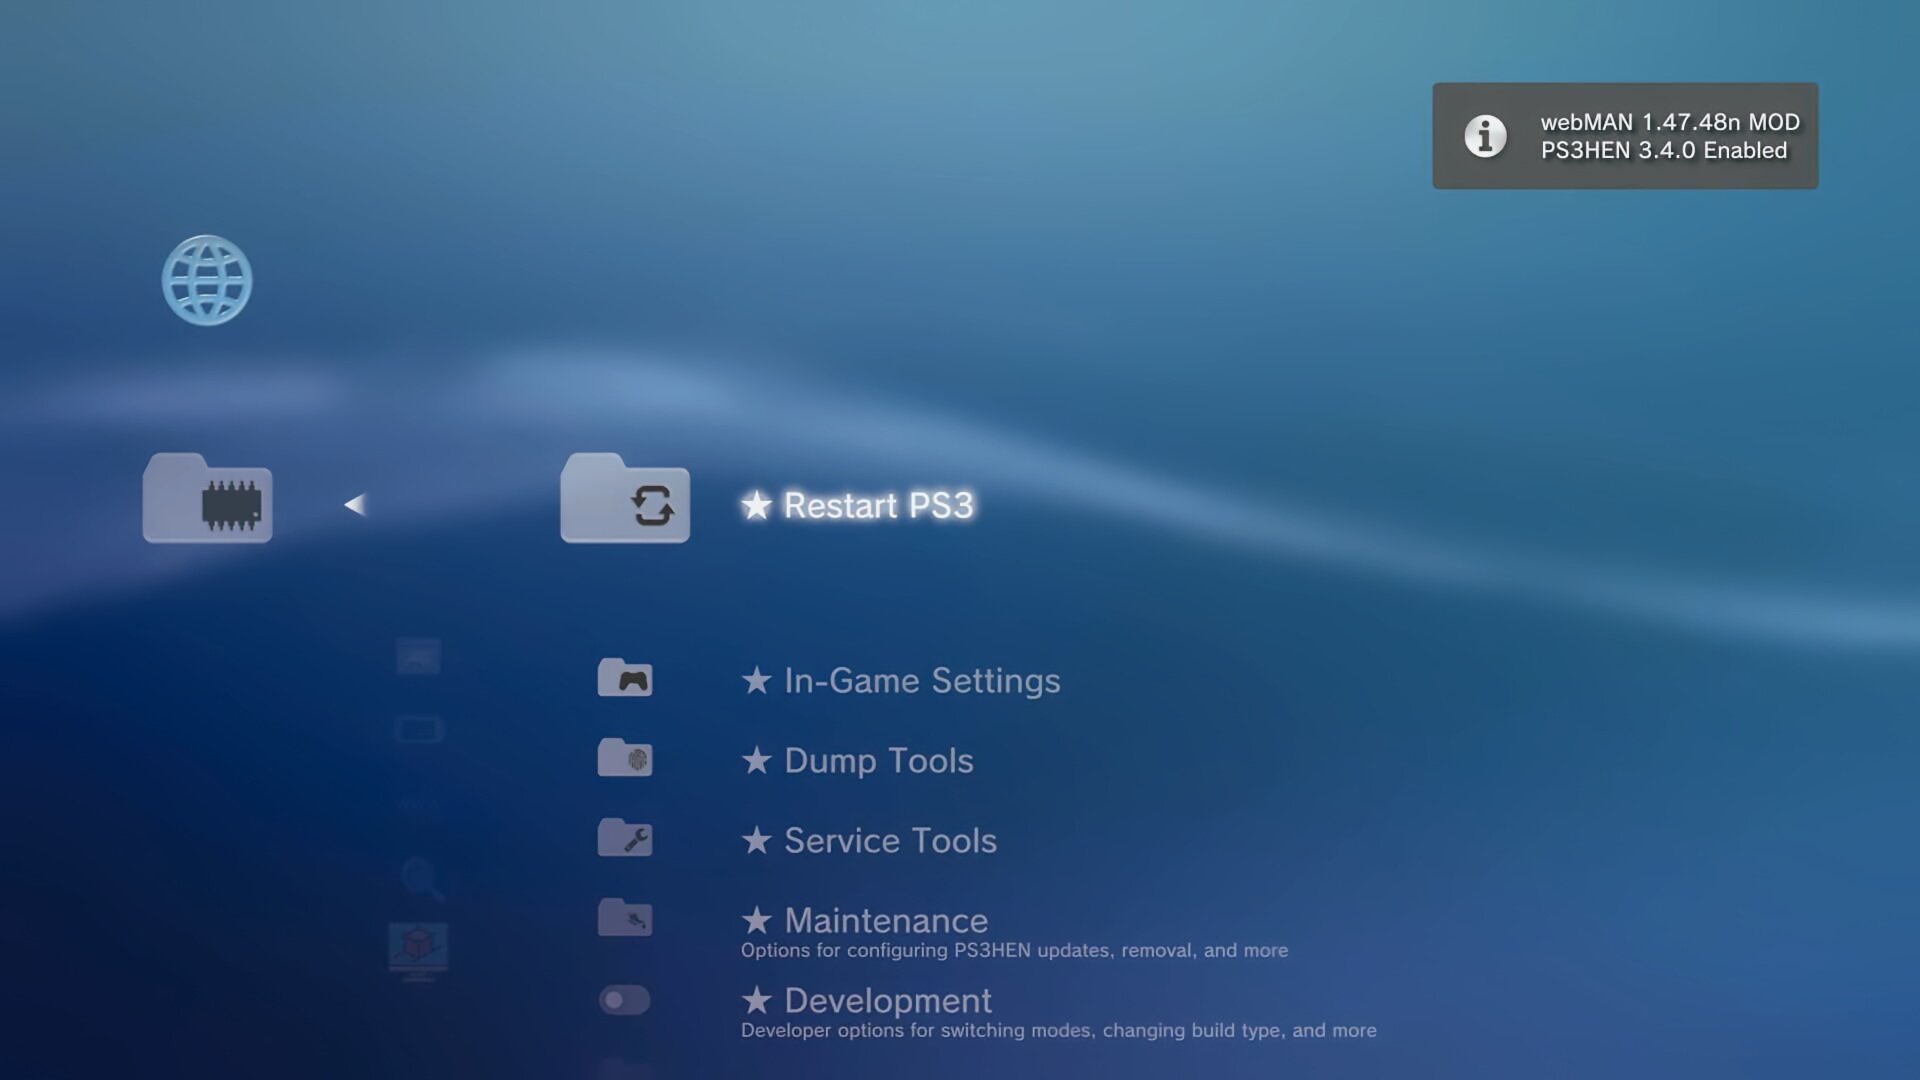Viewport: 1920px width, 1080px height.
Task: Click the In-Game Settings controller folder icon
Action: coord(625,678)
